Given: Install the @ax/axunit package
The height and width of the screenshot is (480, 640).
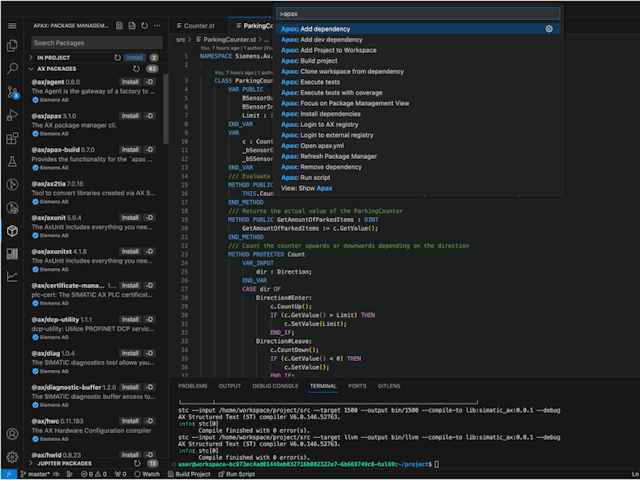Looking at the screenshot, I should coord(130,218).
